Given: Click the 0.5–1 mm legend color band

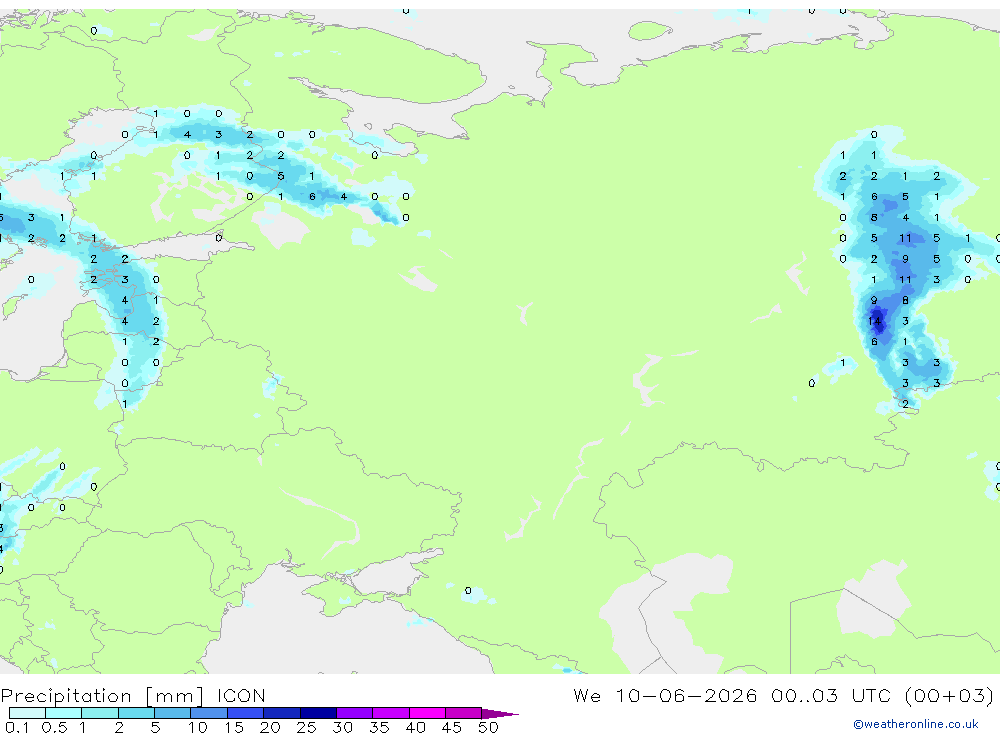Looking at the screenshot, I should (64, 713).
